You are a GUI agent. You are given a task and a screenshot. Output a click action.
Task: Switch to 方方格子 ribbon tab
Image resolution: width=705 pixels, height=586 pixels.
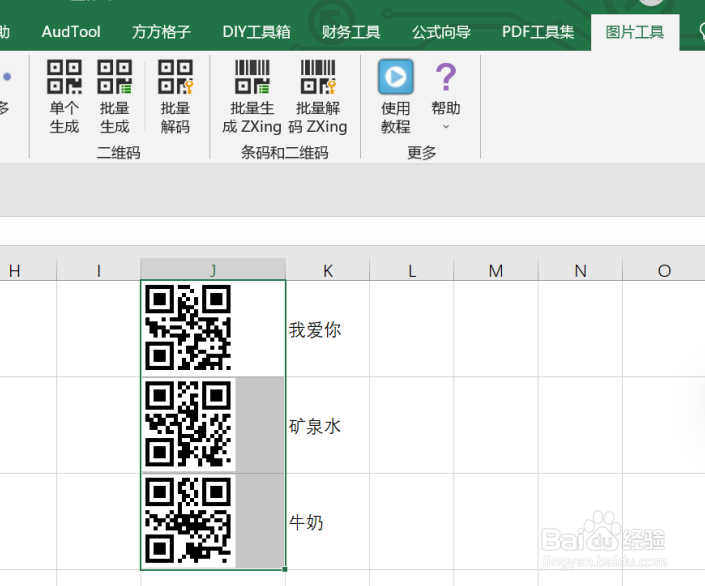pyautogui.click(x=161, y=32)
